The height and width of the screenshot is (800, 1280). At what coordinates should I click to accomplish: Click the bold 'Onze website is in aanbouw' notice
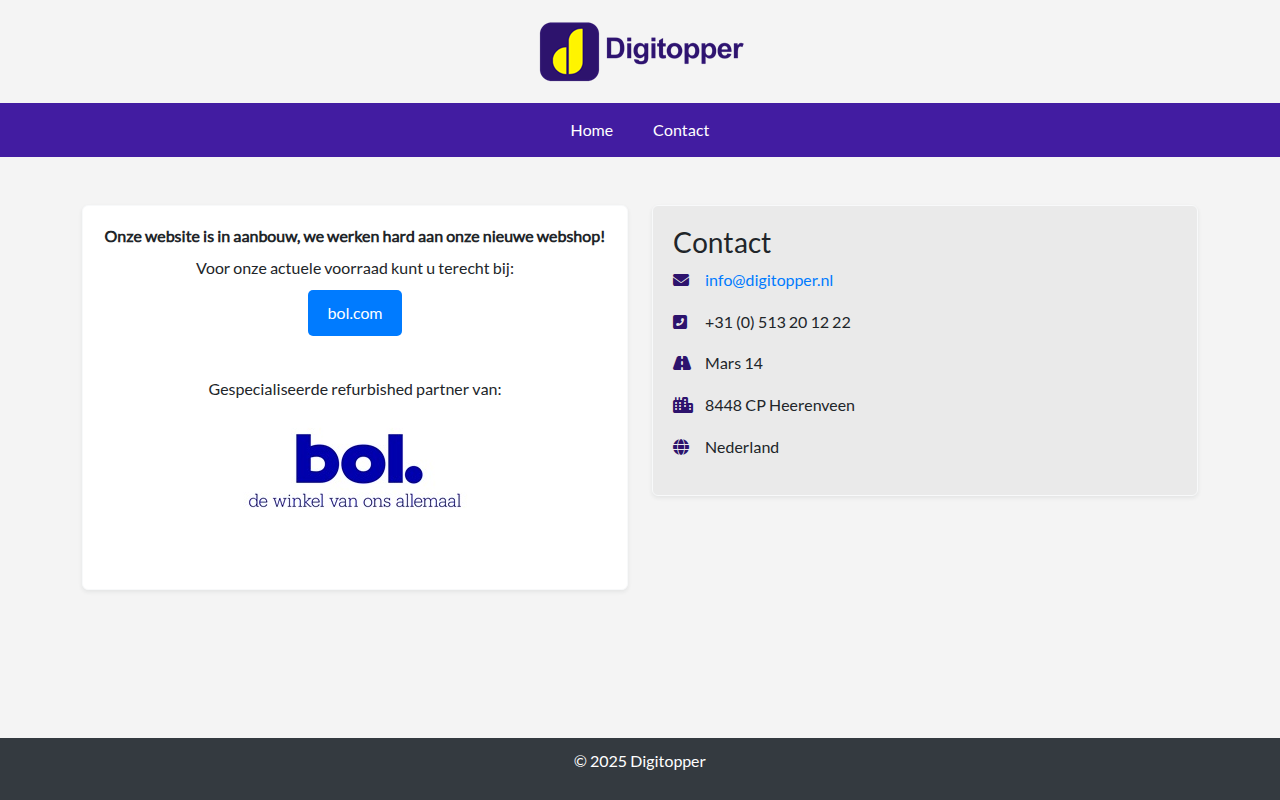pos(355,237)
